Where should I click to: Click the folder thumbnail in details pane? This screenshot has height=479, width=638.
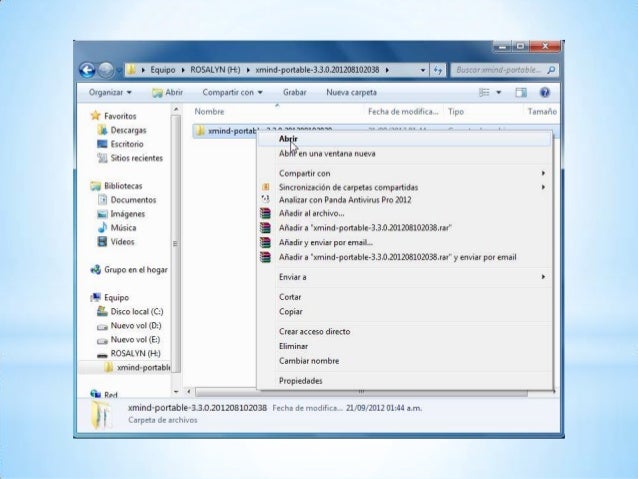pyautogui.click(x=100, y=415)
